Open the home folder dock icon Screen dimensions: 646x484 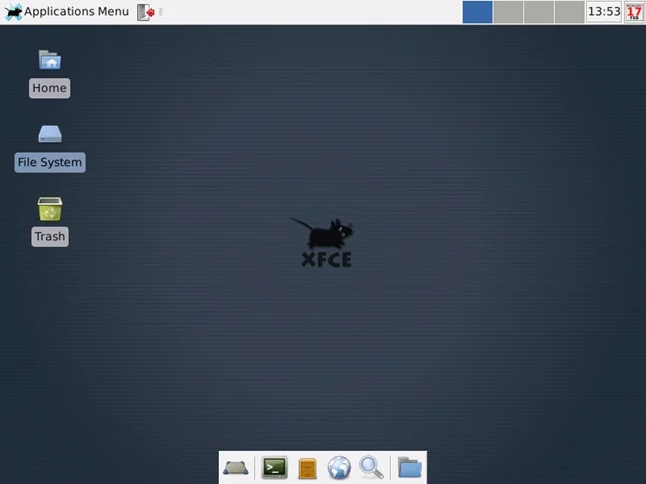pyautogui.click(x=410, y=468)
